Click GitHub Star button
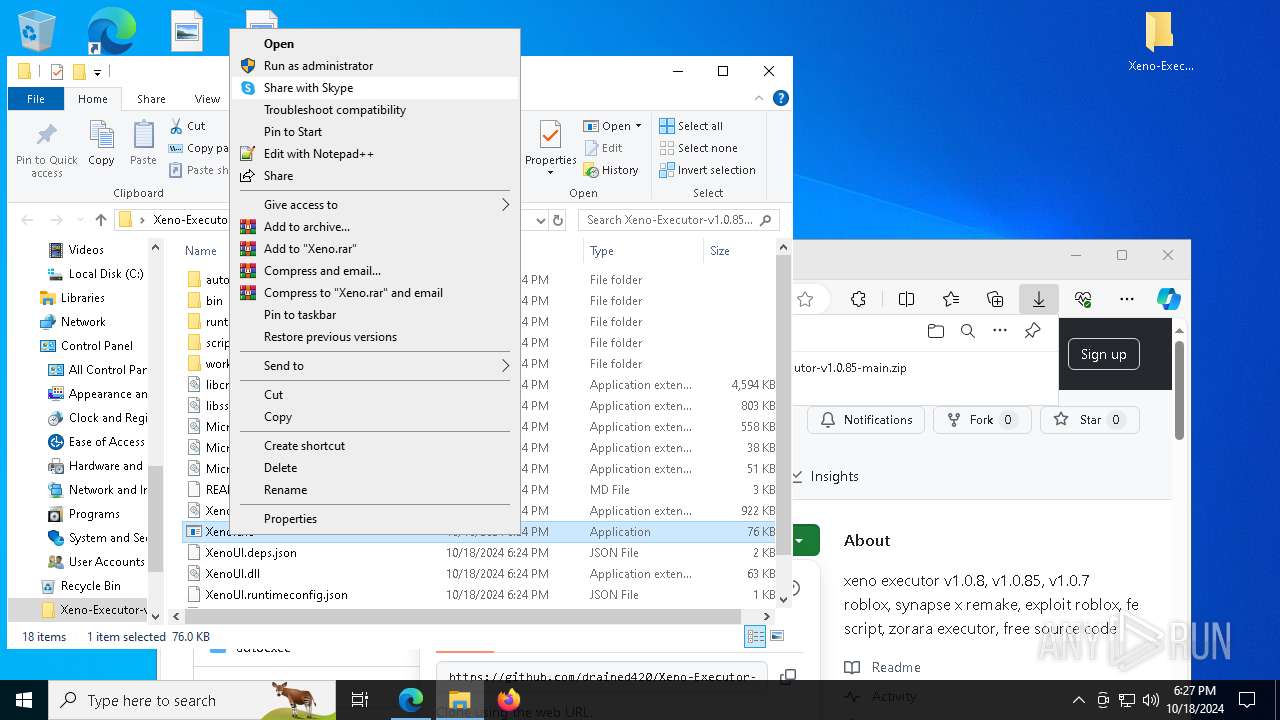The image size is (1280, 720). (1090, 420)
